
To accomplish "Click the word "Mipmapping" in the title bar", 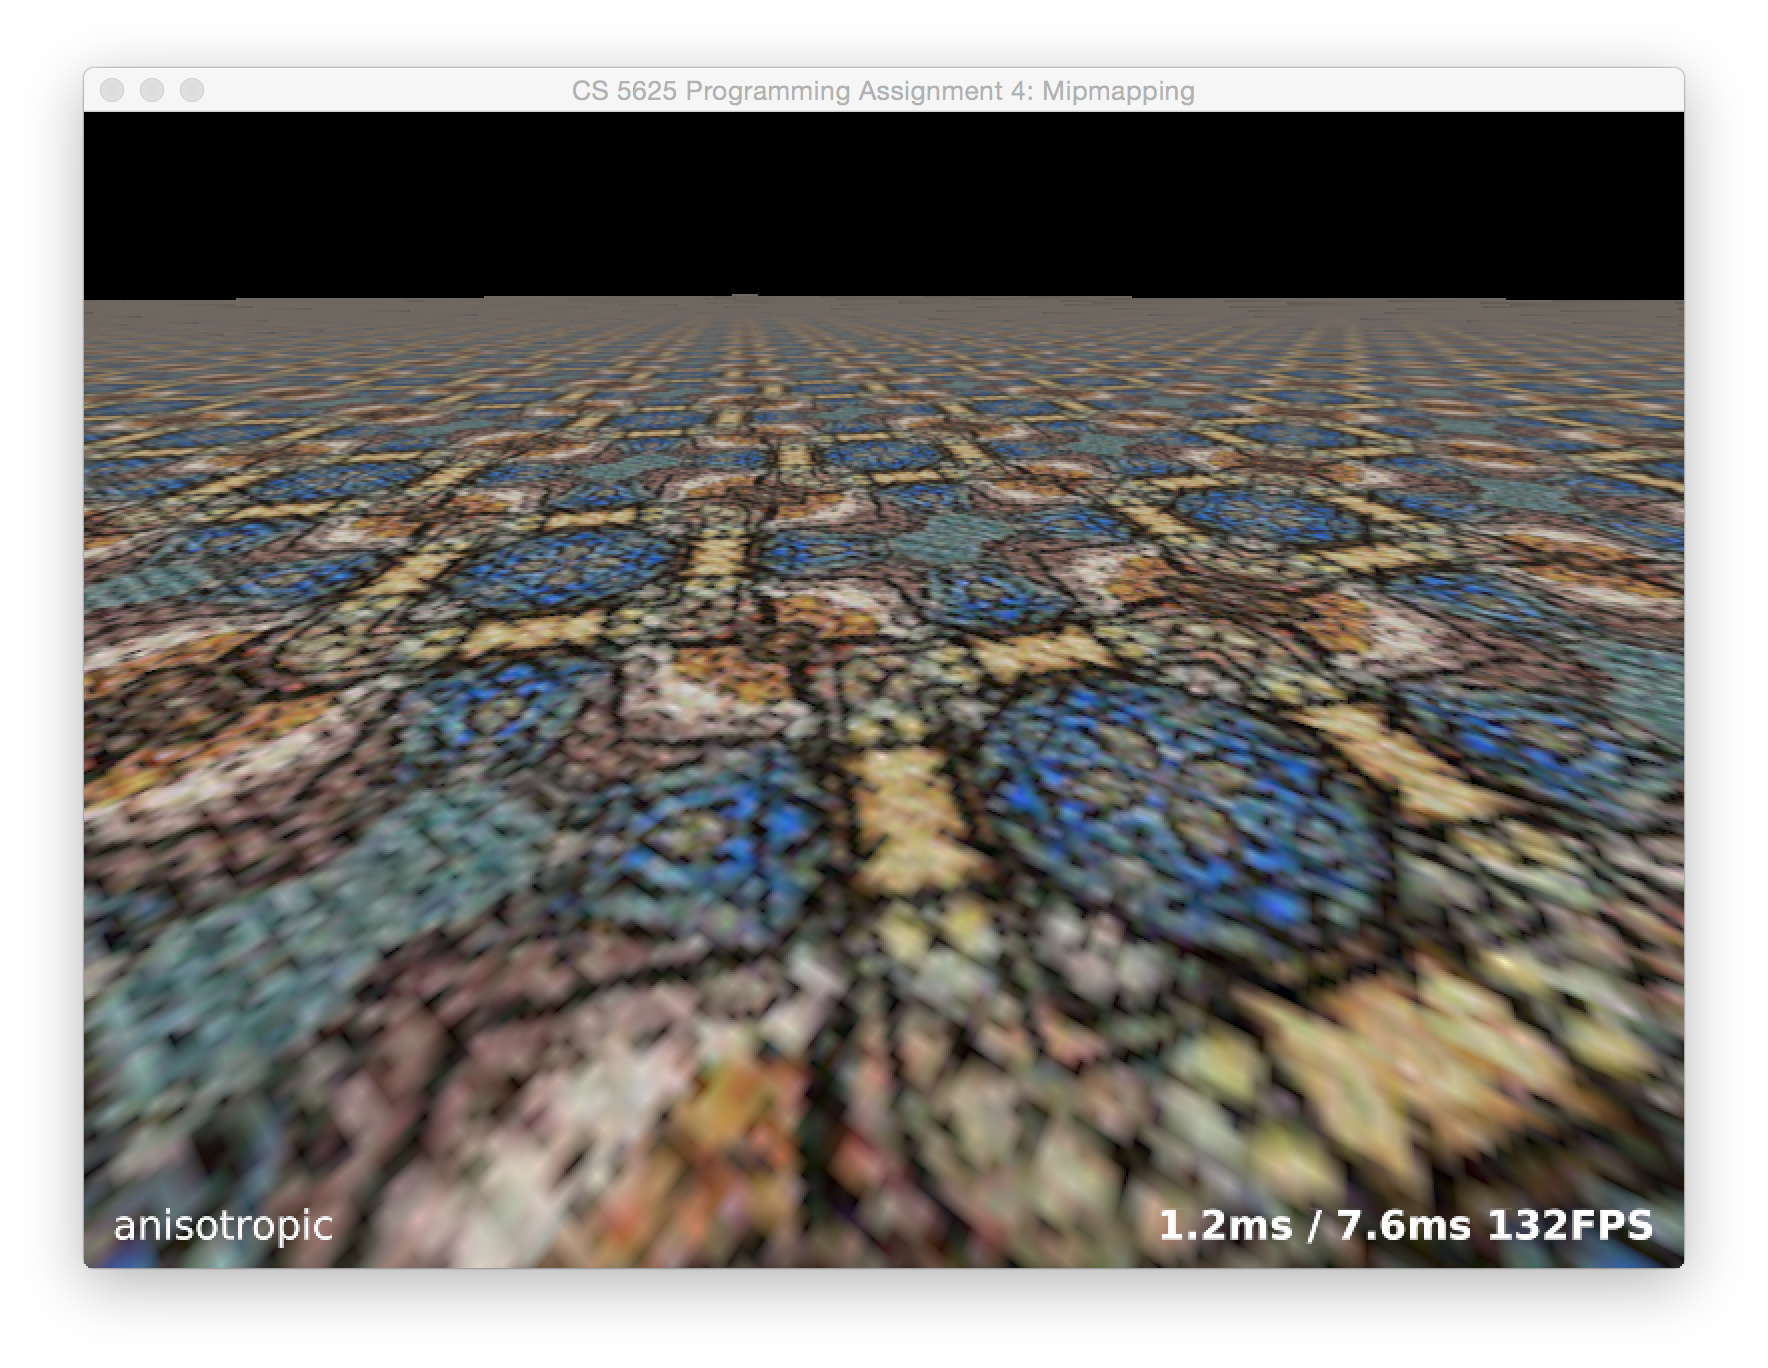I will [x=1118, y=91].
